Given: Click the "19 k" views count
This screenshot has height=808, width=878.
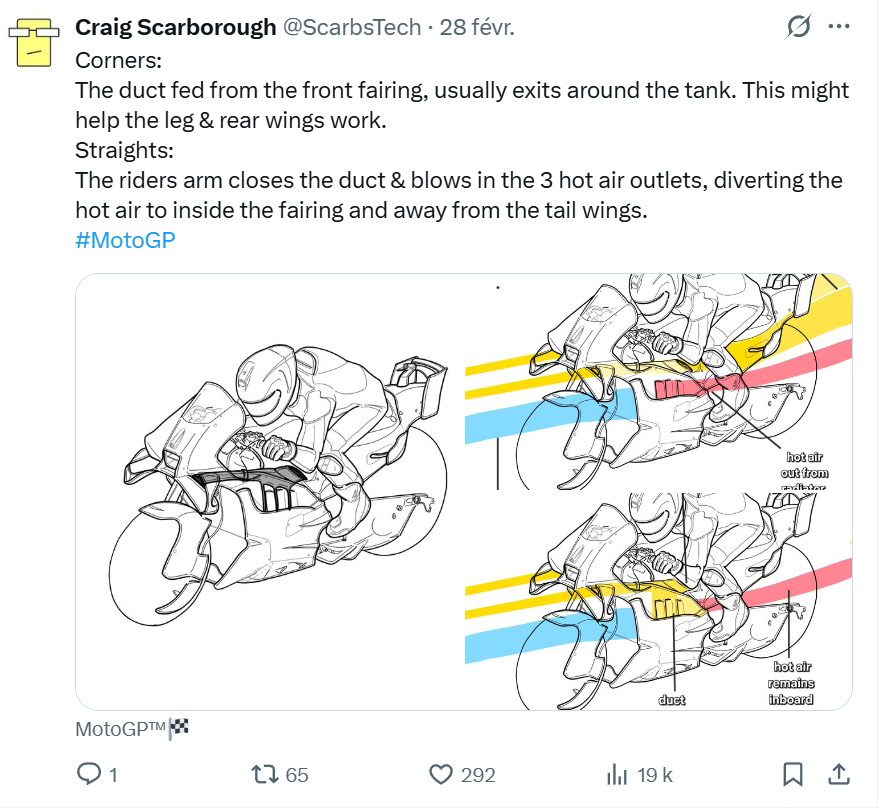Looking at the screenshot, I should pyautogui.click(x=655, y=774).
